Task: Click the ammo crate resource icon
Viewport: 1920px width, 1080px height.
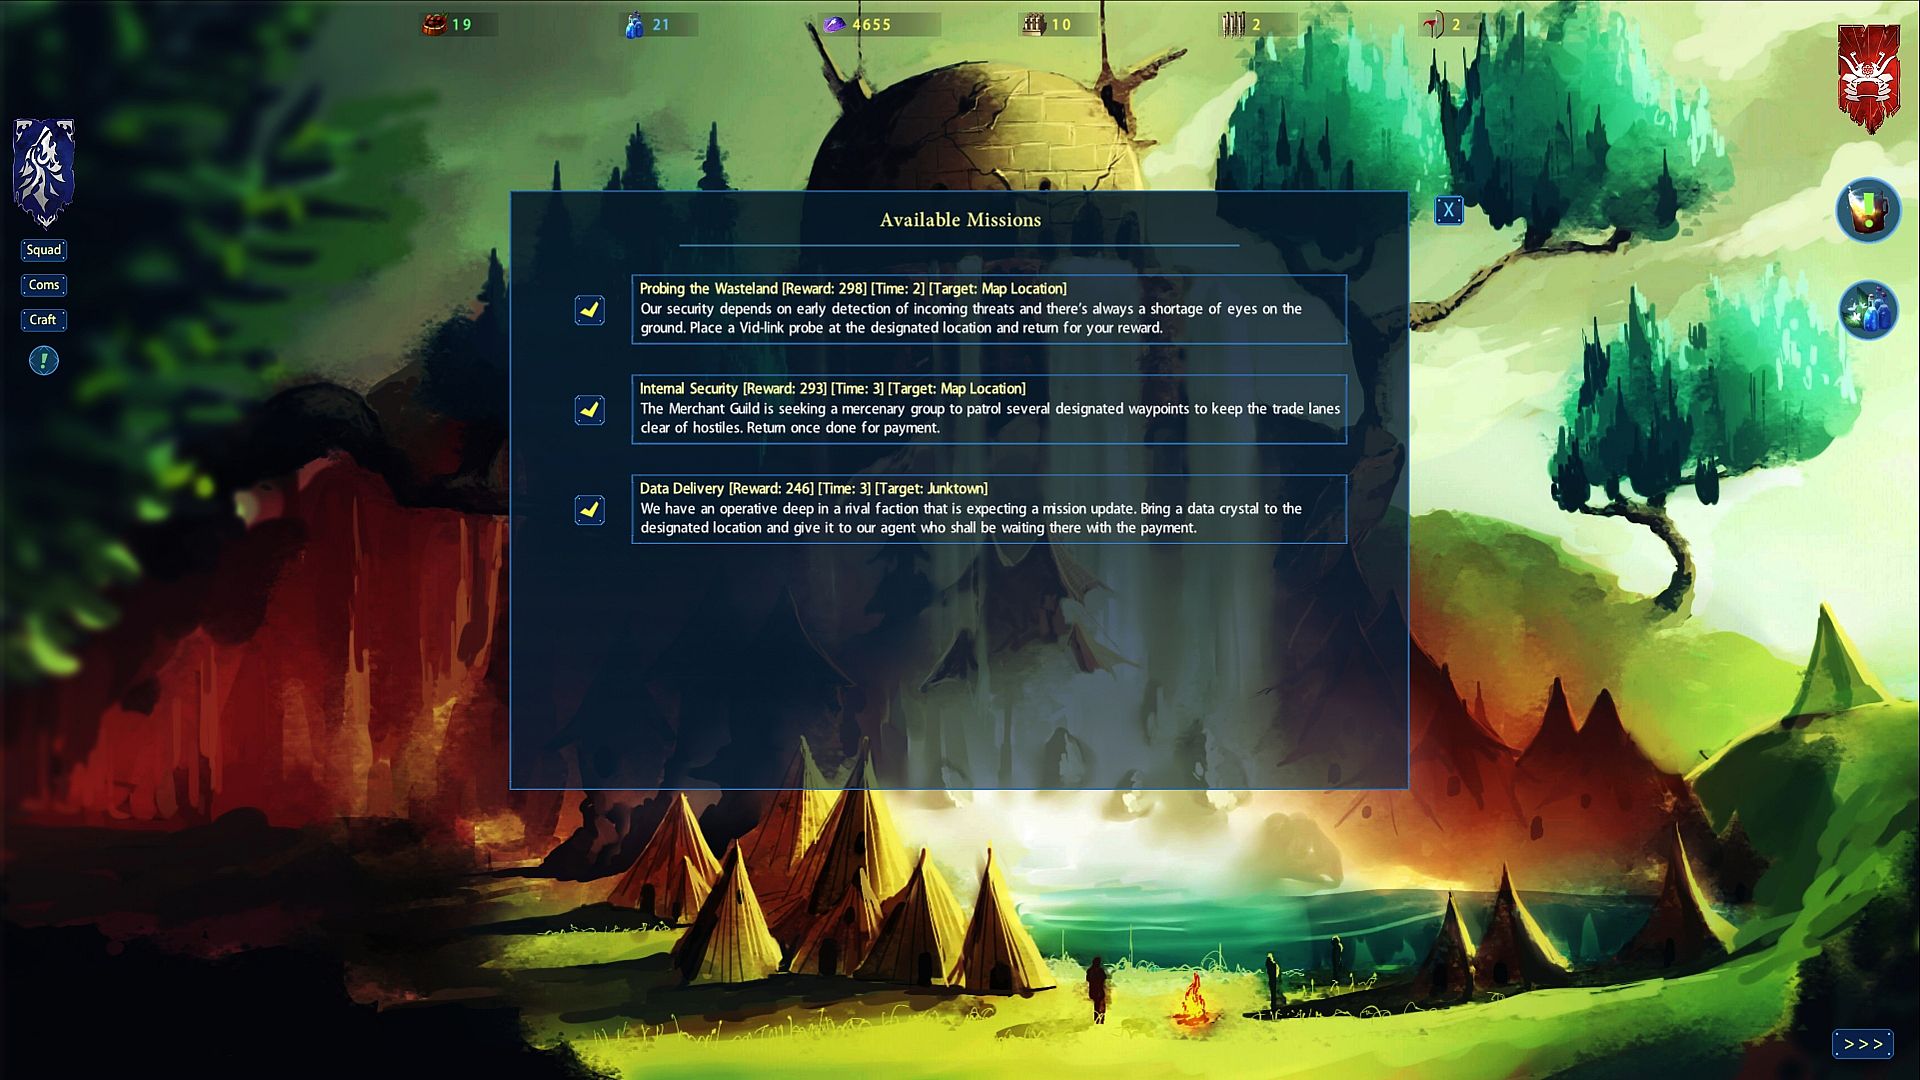Action: pos(1034,24)
